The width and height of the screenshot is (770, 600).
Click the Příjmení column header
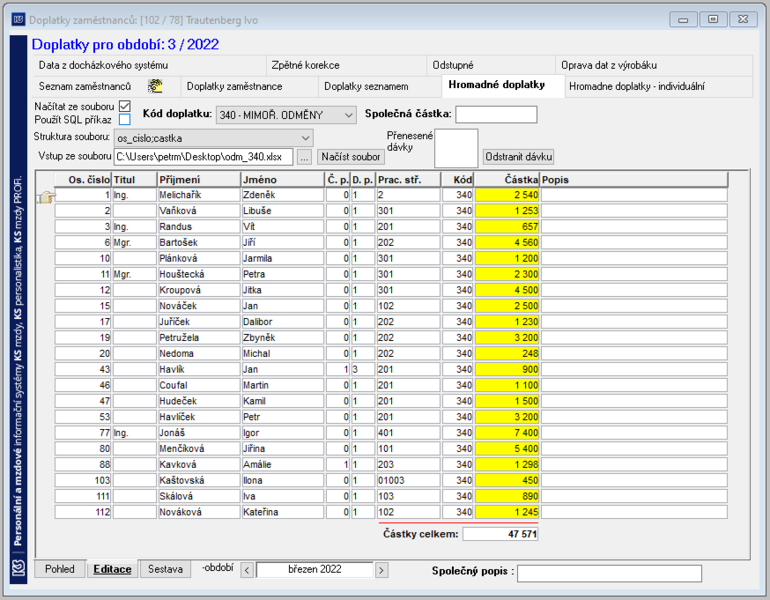point(199,180)
